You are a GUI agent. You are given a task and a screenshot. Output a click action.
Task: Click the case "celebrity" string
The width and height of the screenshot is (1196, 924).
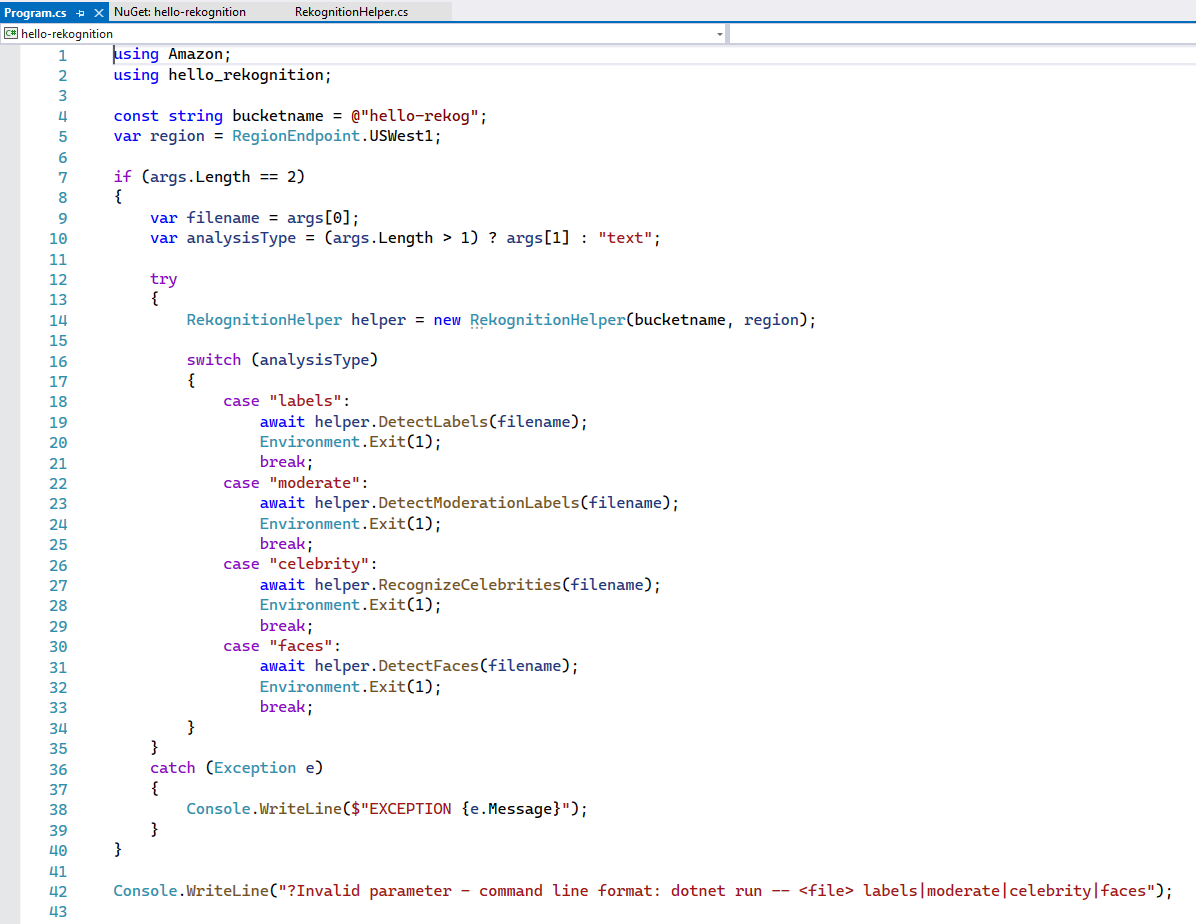tap(319, 564)
